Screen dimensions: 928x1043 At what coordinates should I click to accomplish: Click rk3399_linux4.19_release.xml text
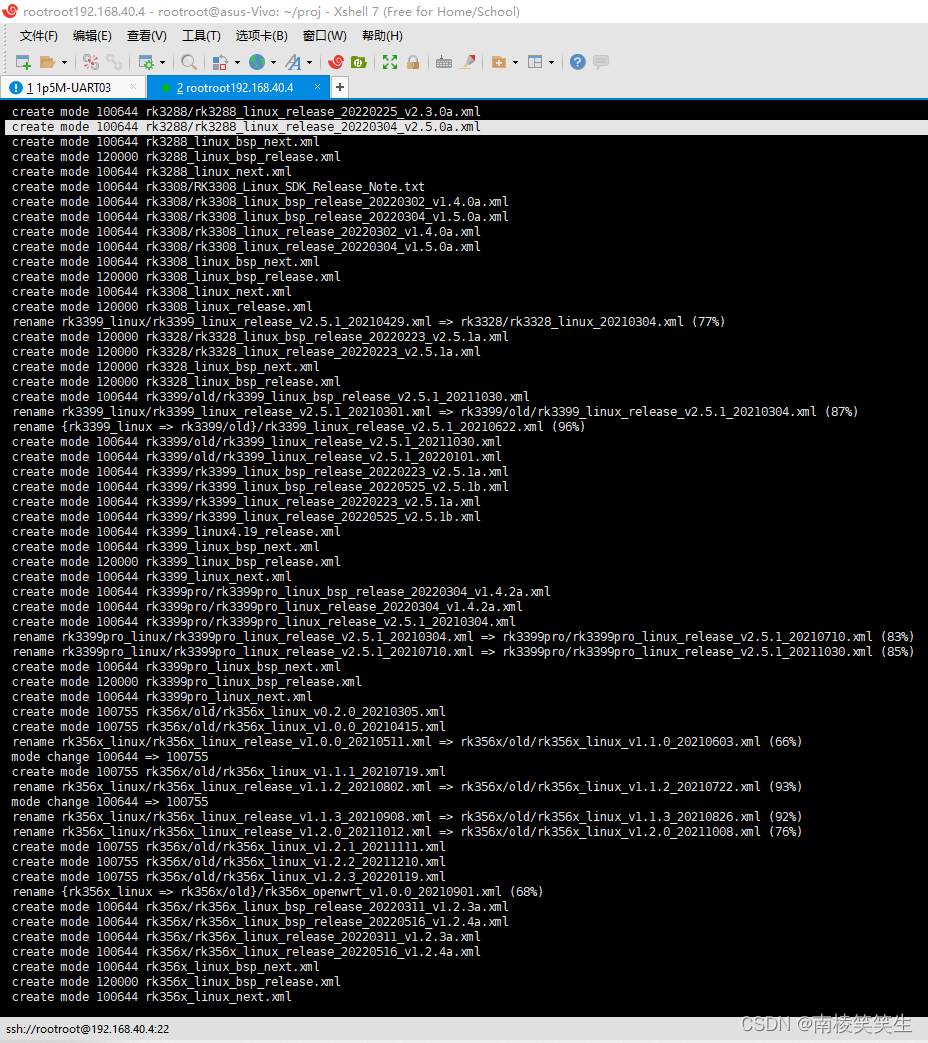243,531
